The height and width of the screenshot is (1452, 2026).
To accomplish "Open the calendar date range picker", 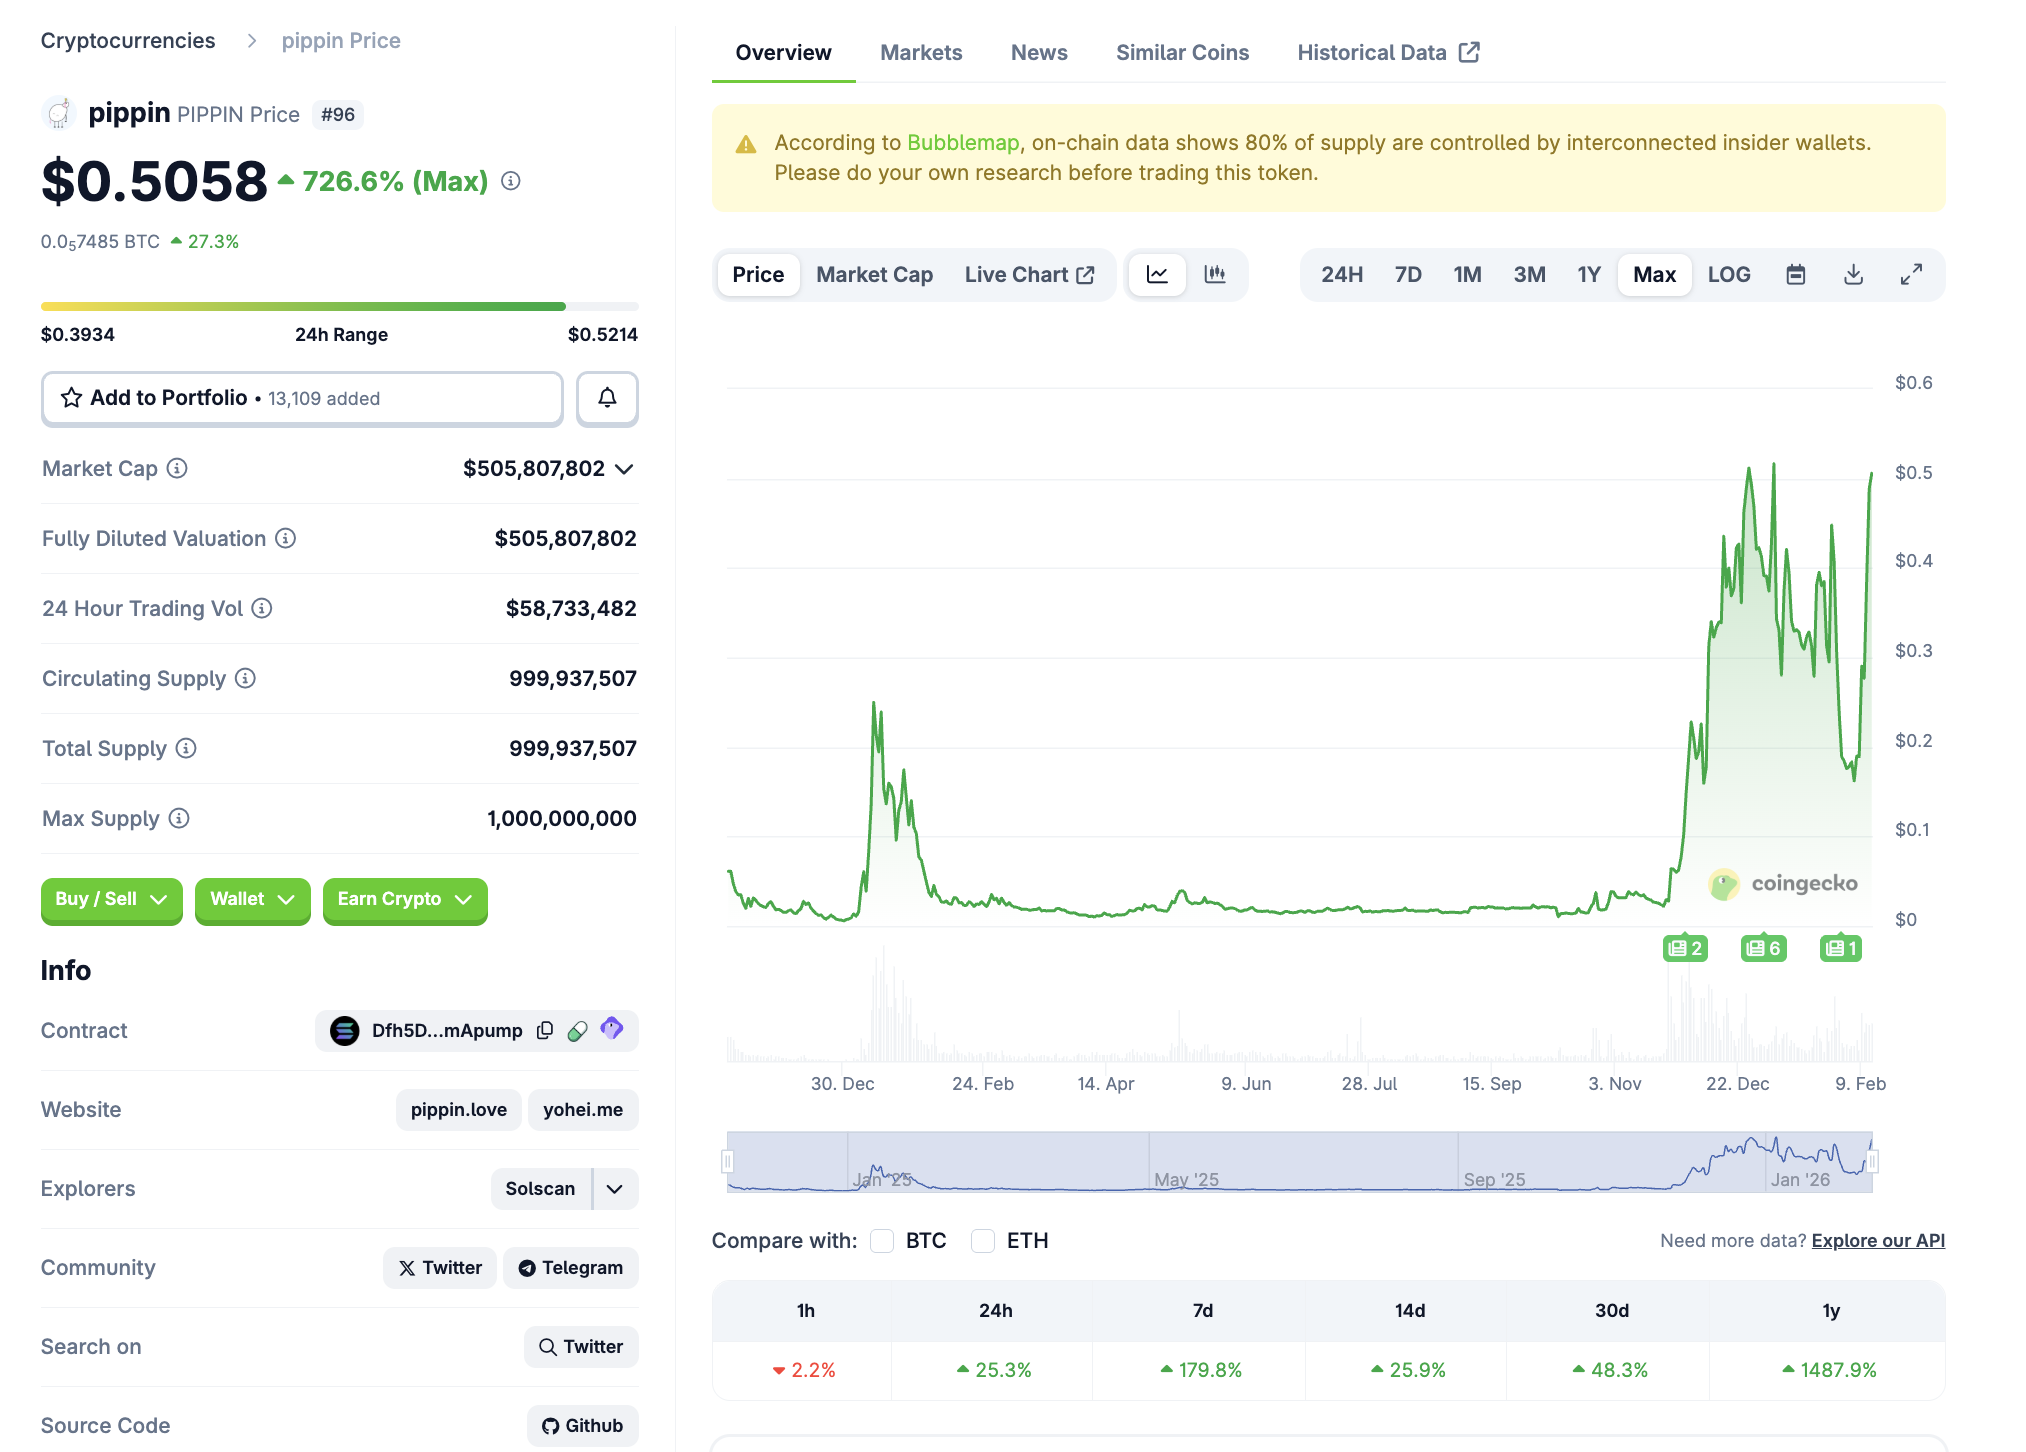I will pyautogui.click(x=1796, y=275).
